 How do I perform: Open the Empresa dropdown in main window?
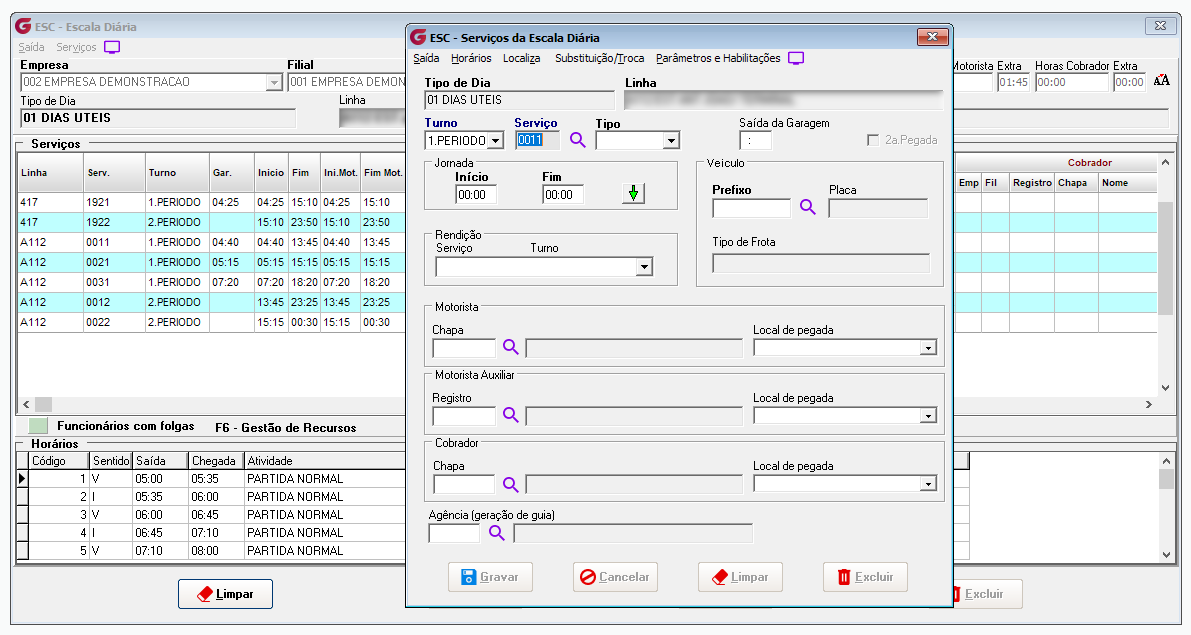(x=274, y=82)
